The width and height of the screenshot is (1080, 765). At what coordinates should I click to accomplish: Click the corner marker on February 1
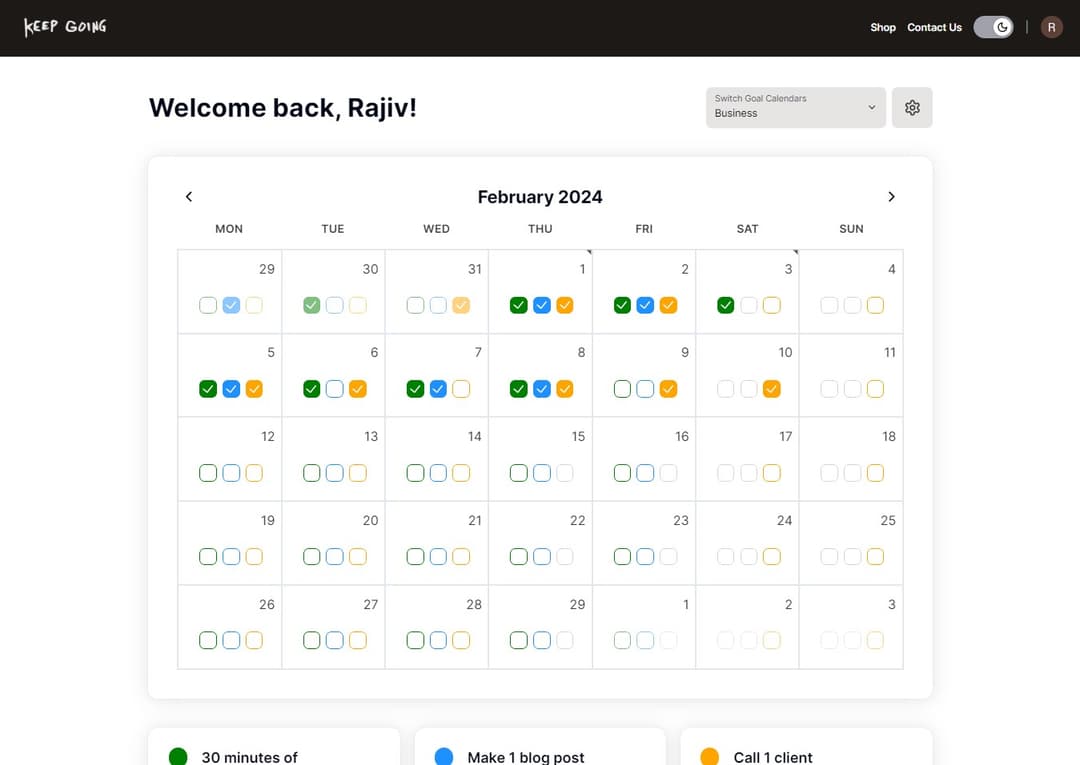click(589, 252)
